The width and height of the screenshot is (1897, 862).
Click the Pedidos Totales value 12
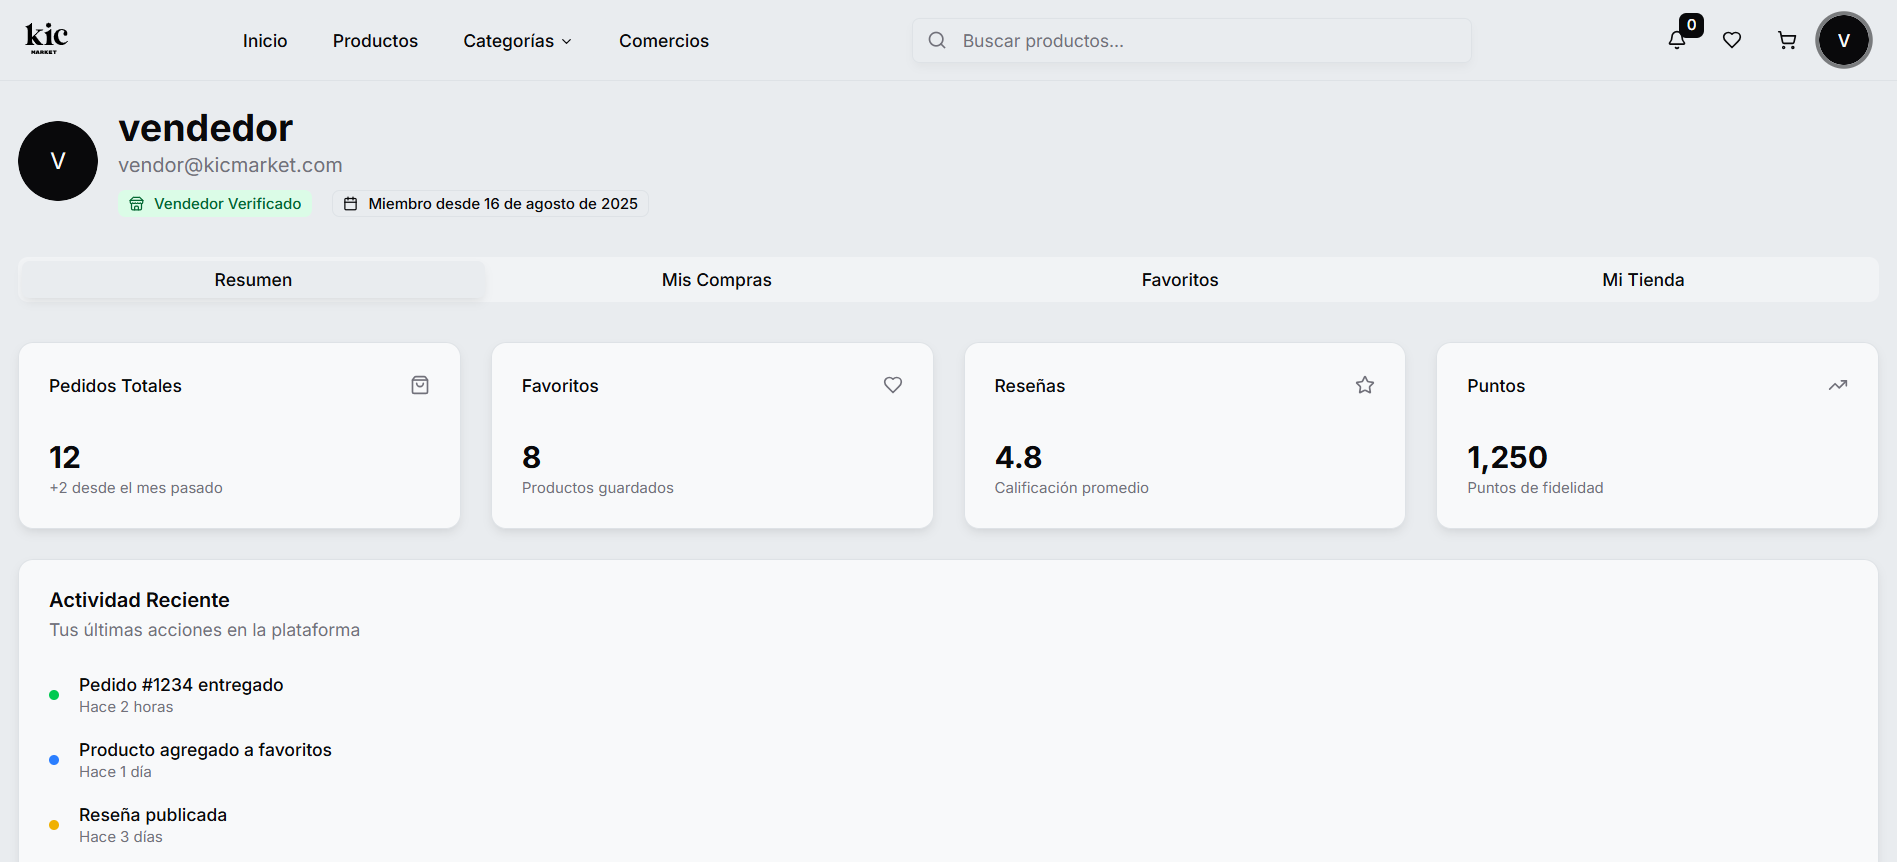click(65, 457)
